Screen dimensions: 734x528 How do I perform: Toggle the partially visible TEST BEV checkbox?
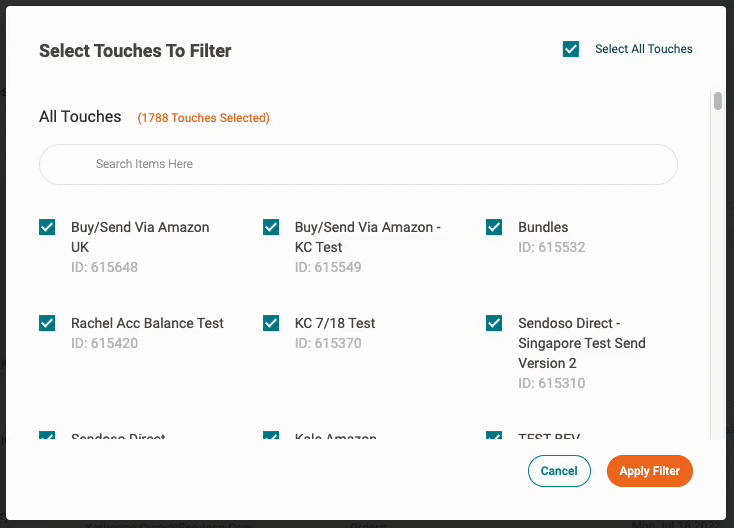pos(494,436)
